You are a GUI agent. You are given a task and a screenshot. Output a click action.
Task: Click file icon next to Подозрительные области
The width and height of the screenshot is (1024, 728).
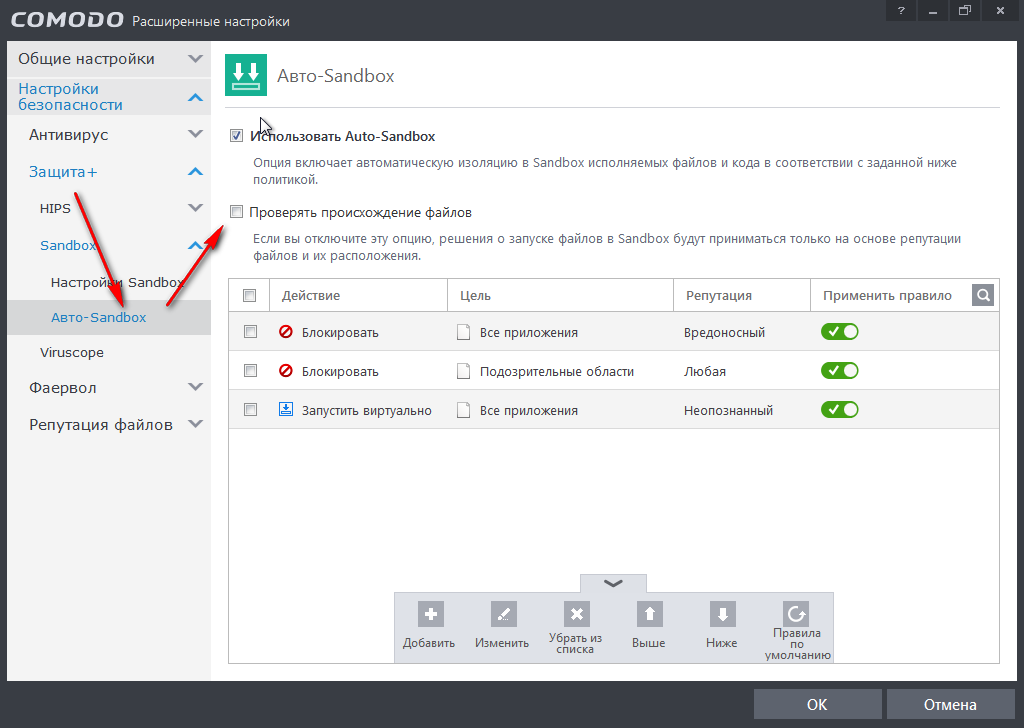(x=463, y=372)
